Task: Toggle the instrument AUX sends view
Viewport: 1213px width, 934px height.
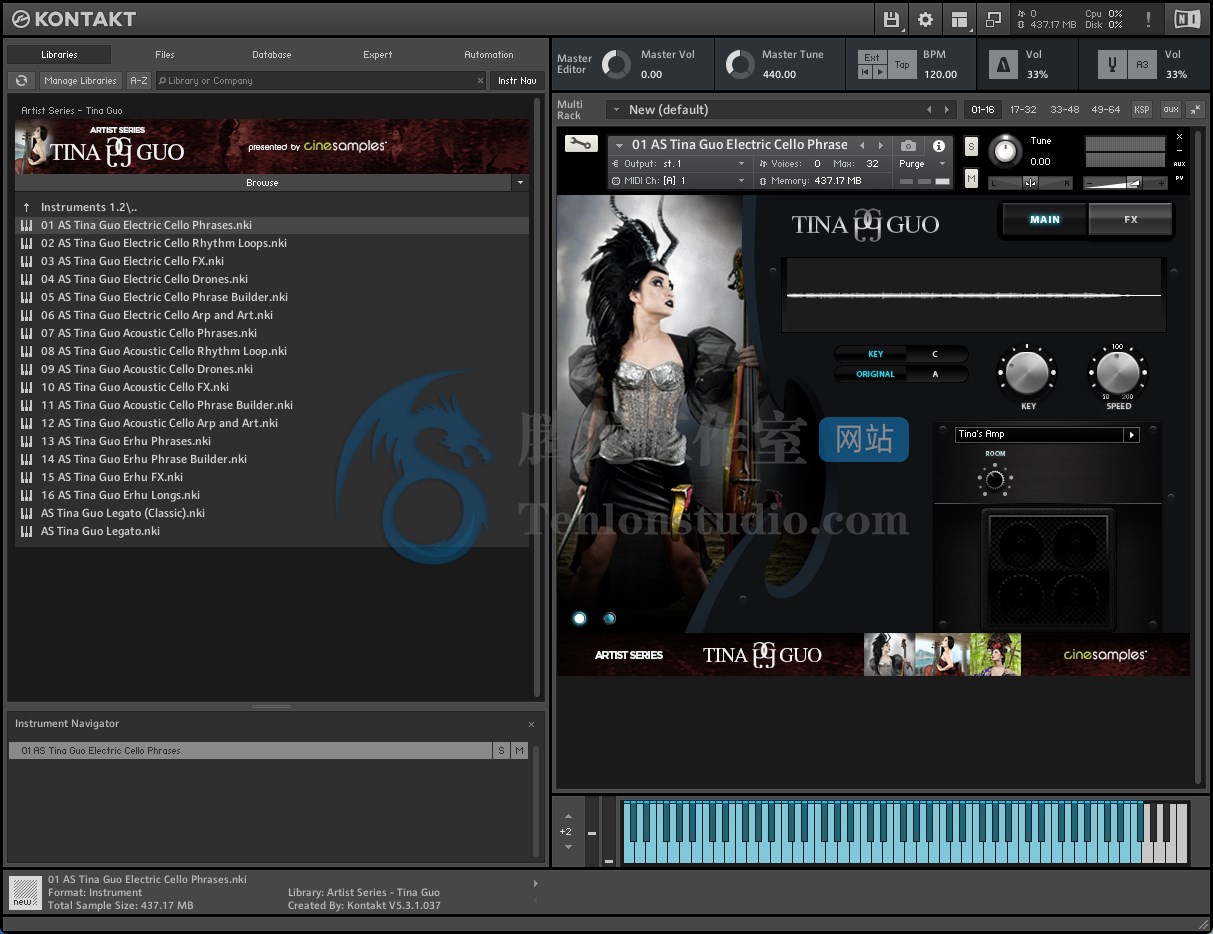Action: coord(1179,164)
